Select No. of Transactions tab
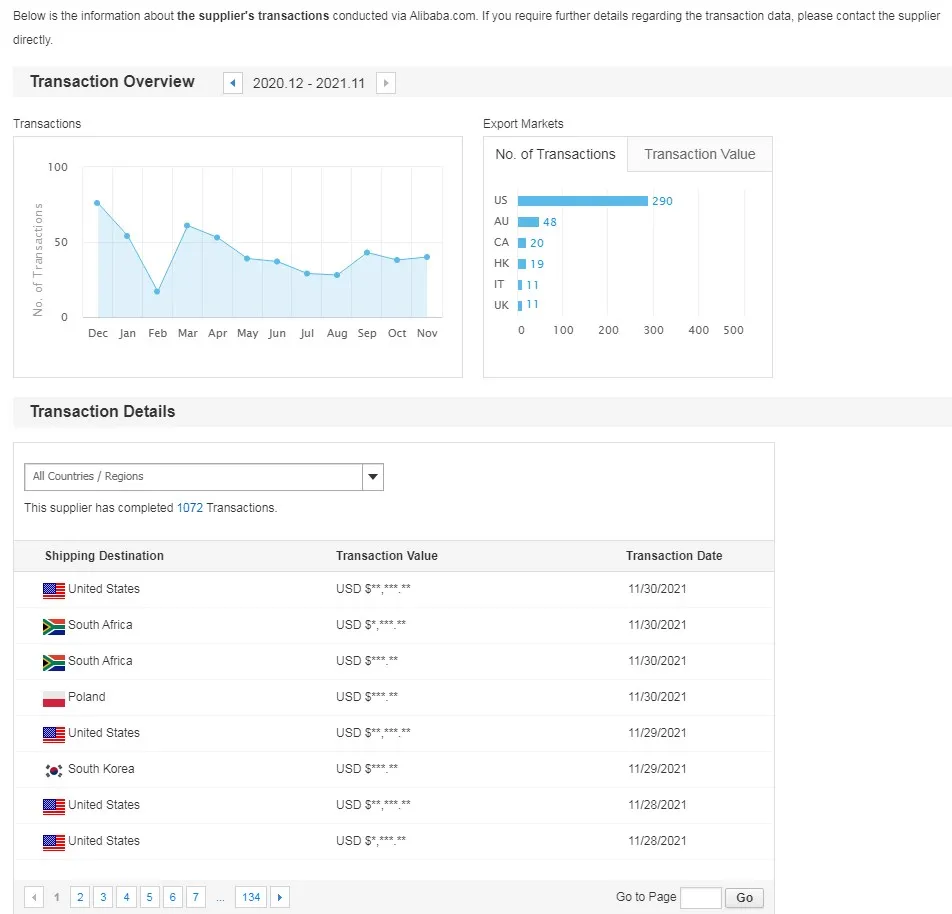This screenshot has width=952, height=914. (555, 154)
